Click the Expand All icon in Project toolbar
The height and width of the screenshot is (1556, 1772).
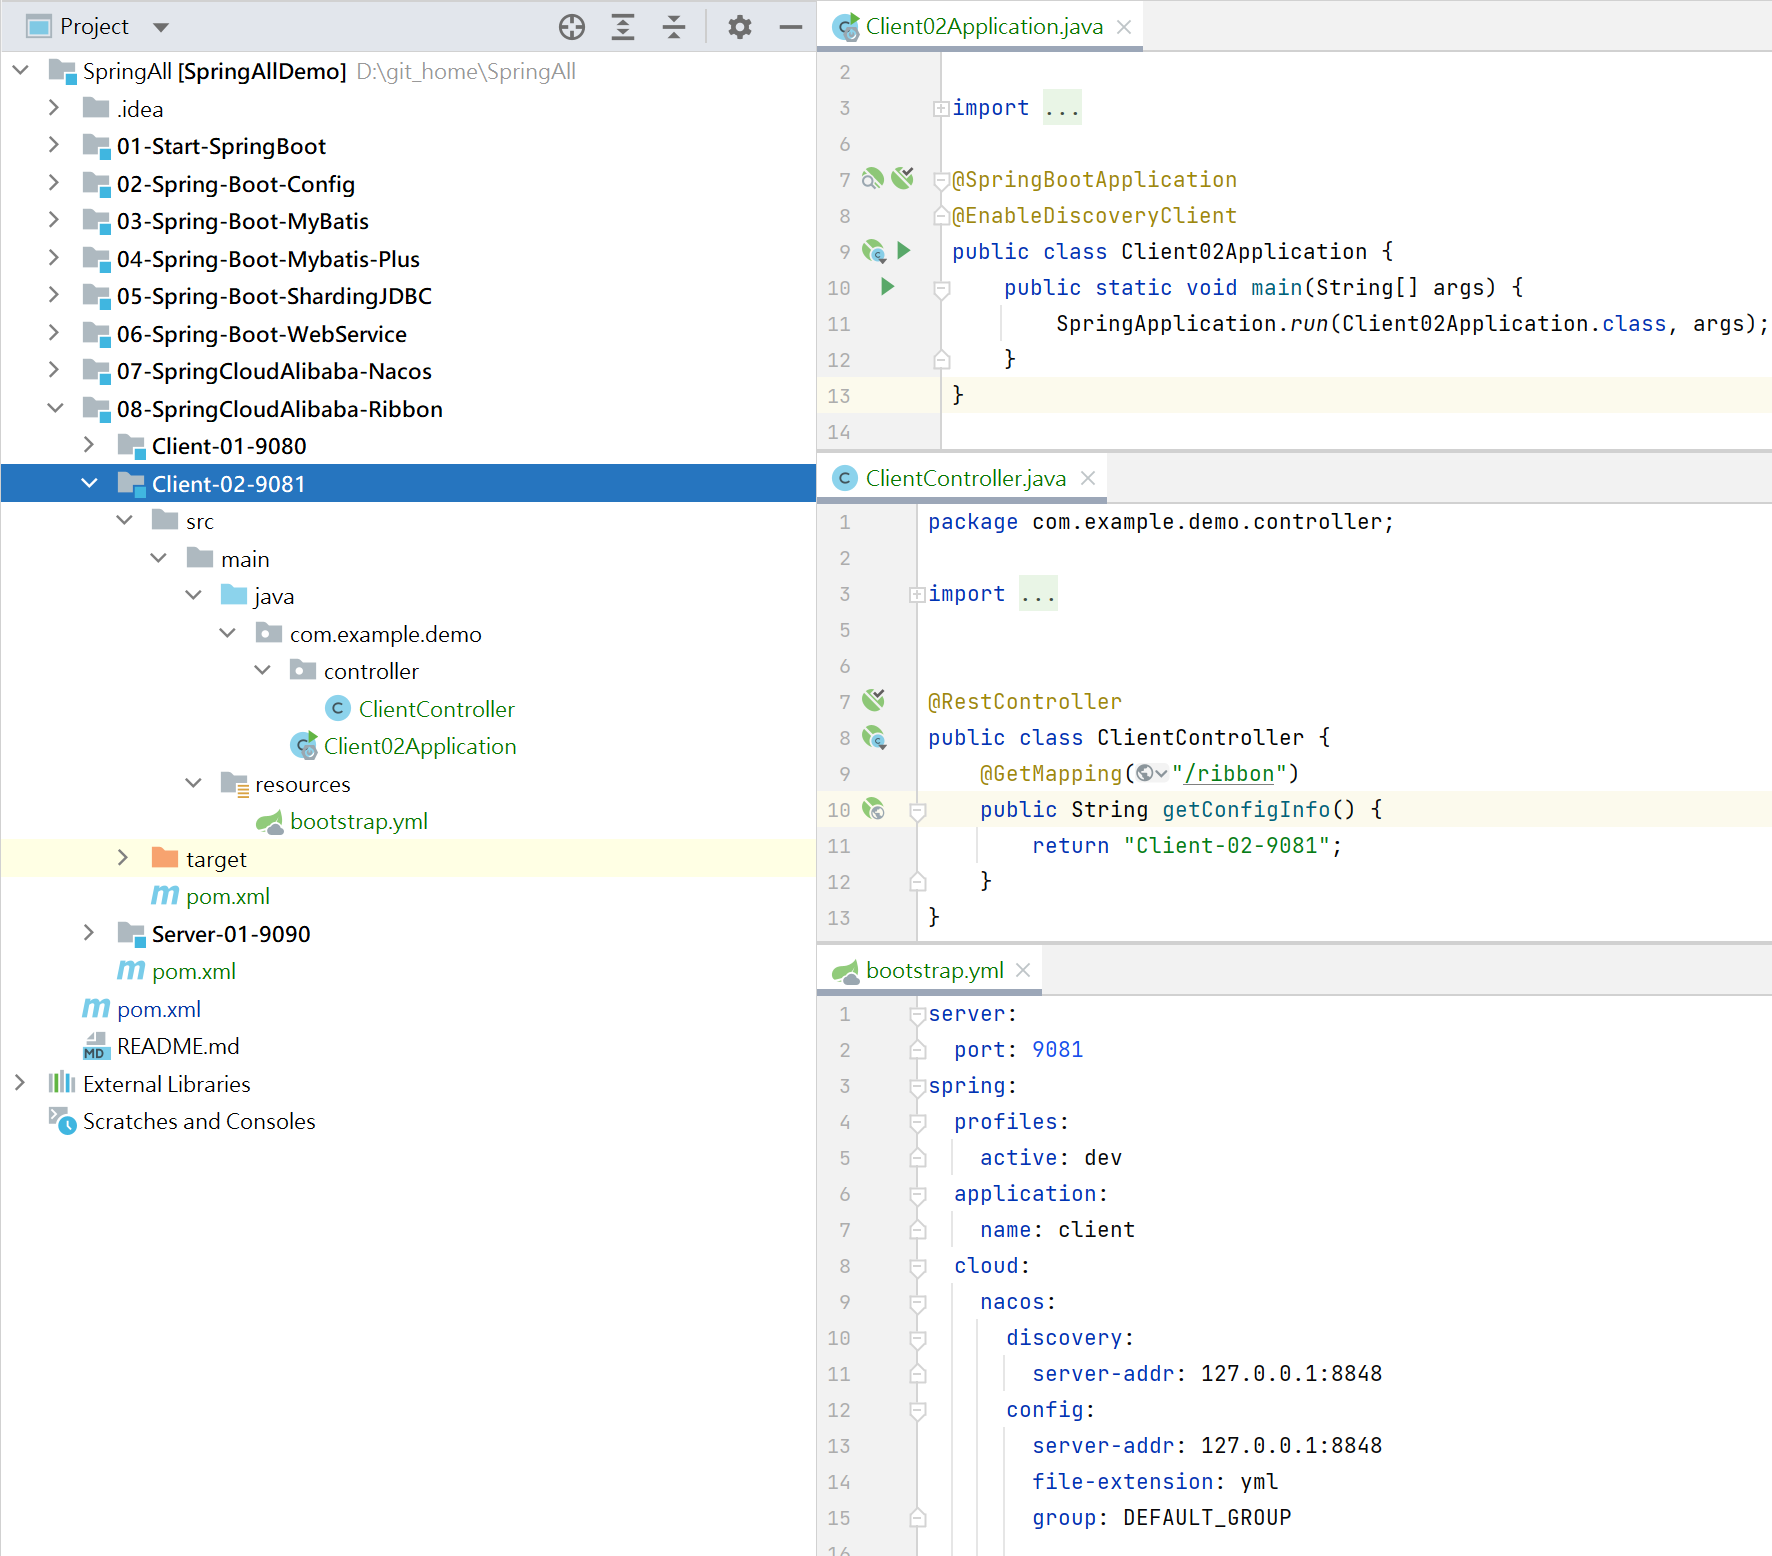tap(623, 27)
